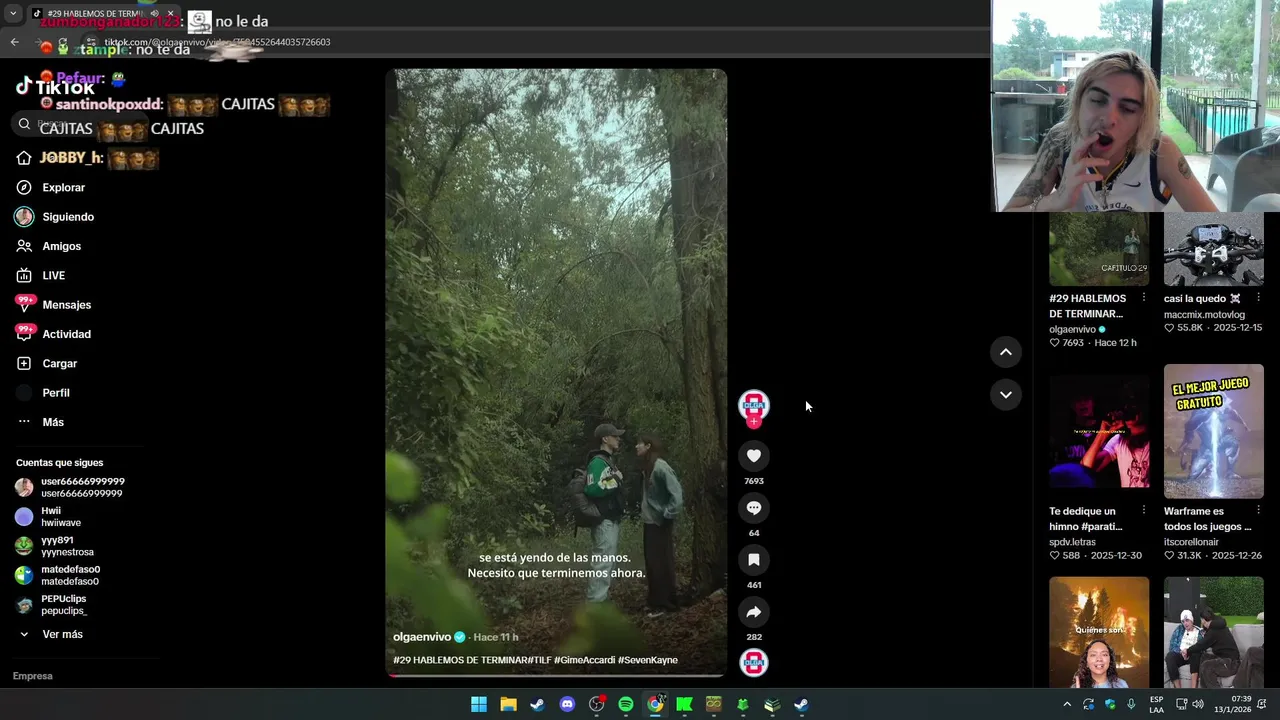The image size is (1280, 720).
Task: Open the Actividad icon with 99+ badge
Action: pos(24,333)
